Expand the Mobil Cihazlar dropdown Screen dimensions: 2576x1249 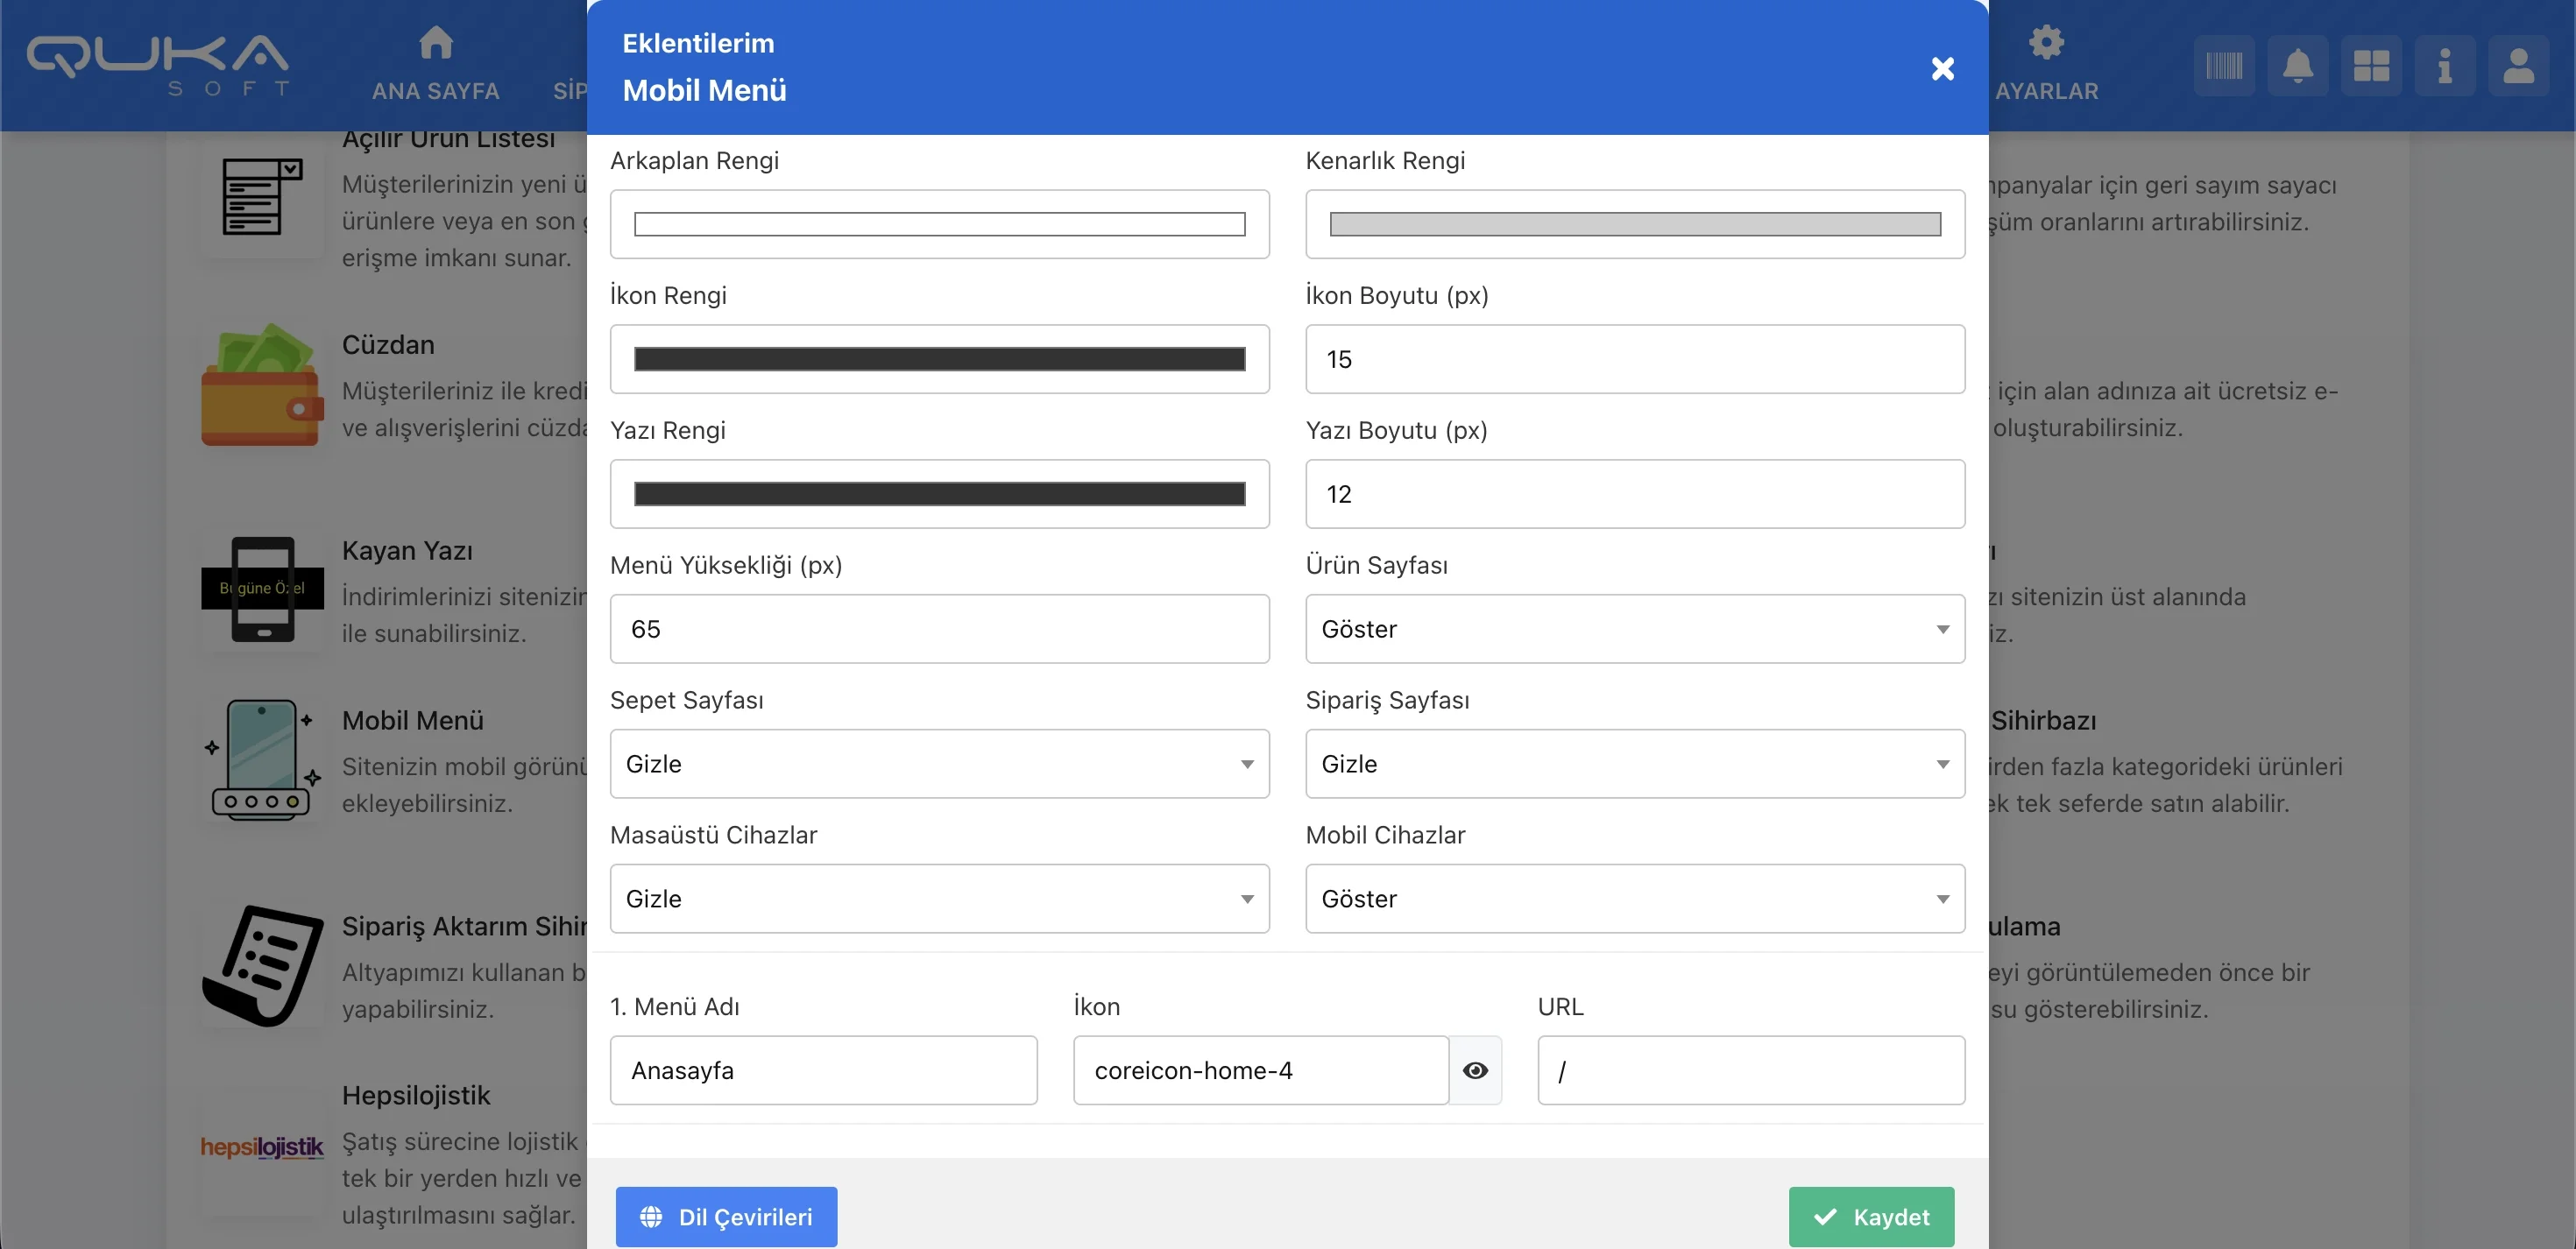point(1634,899)
